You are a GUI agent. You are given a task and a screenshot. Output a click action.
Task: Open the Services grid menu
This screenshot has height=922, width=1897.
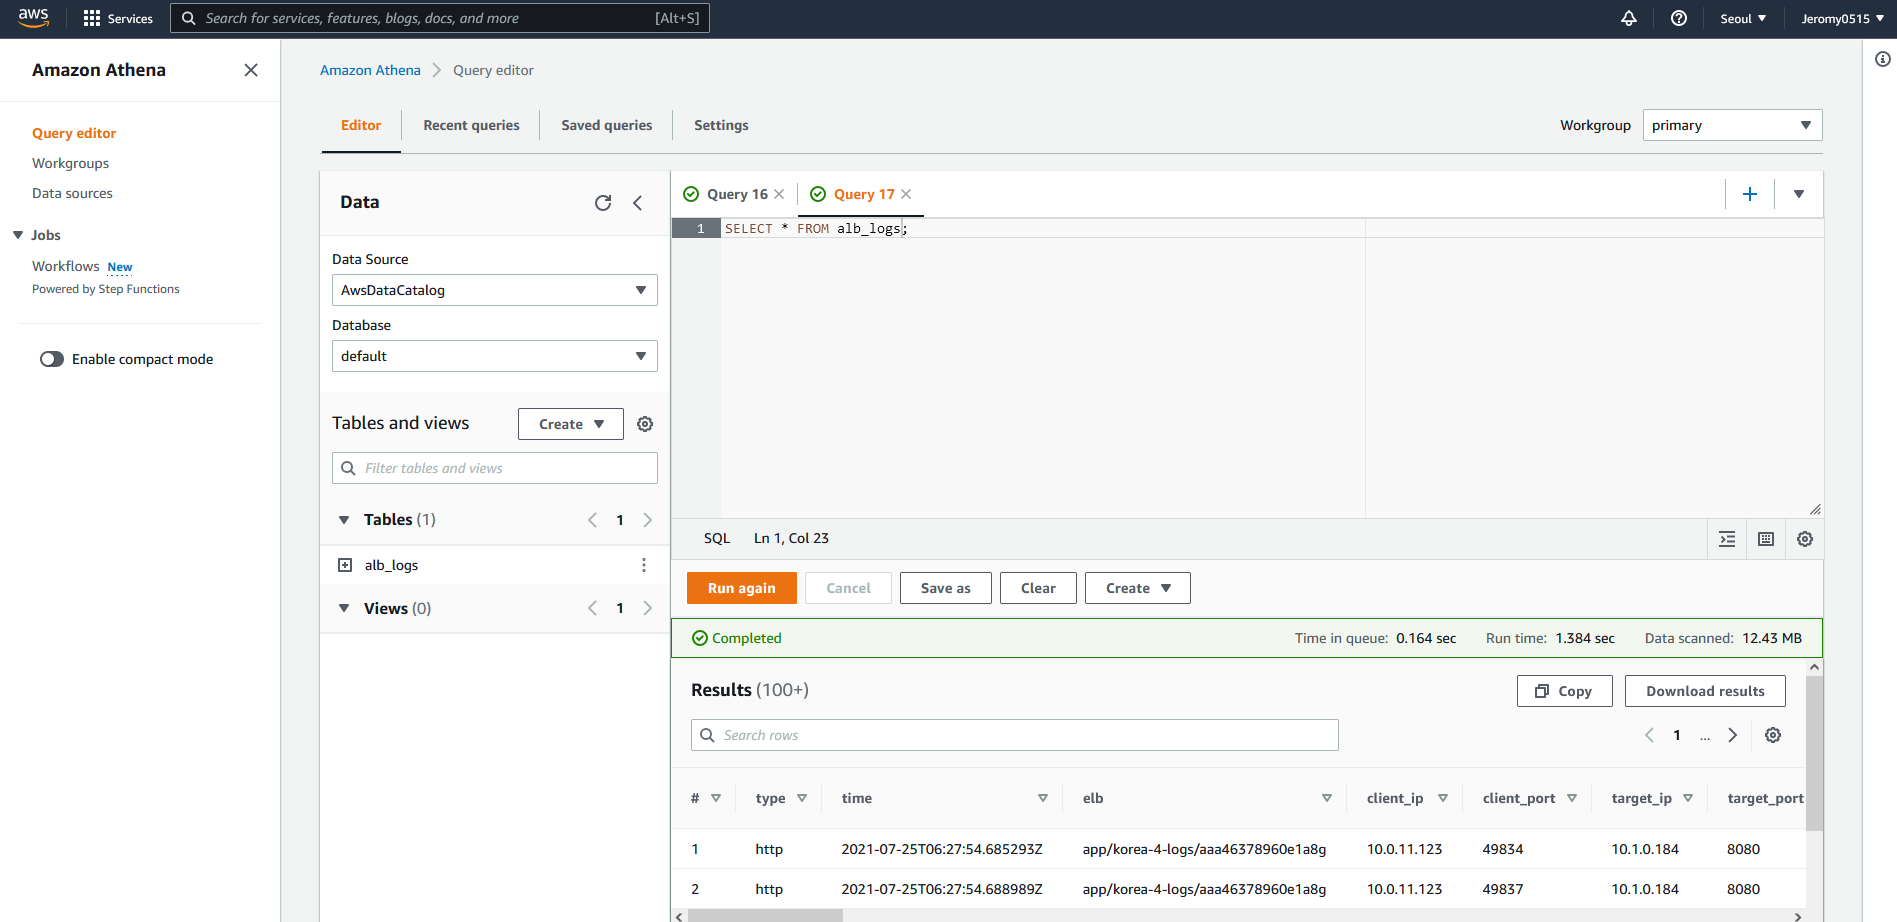[118, 18]
